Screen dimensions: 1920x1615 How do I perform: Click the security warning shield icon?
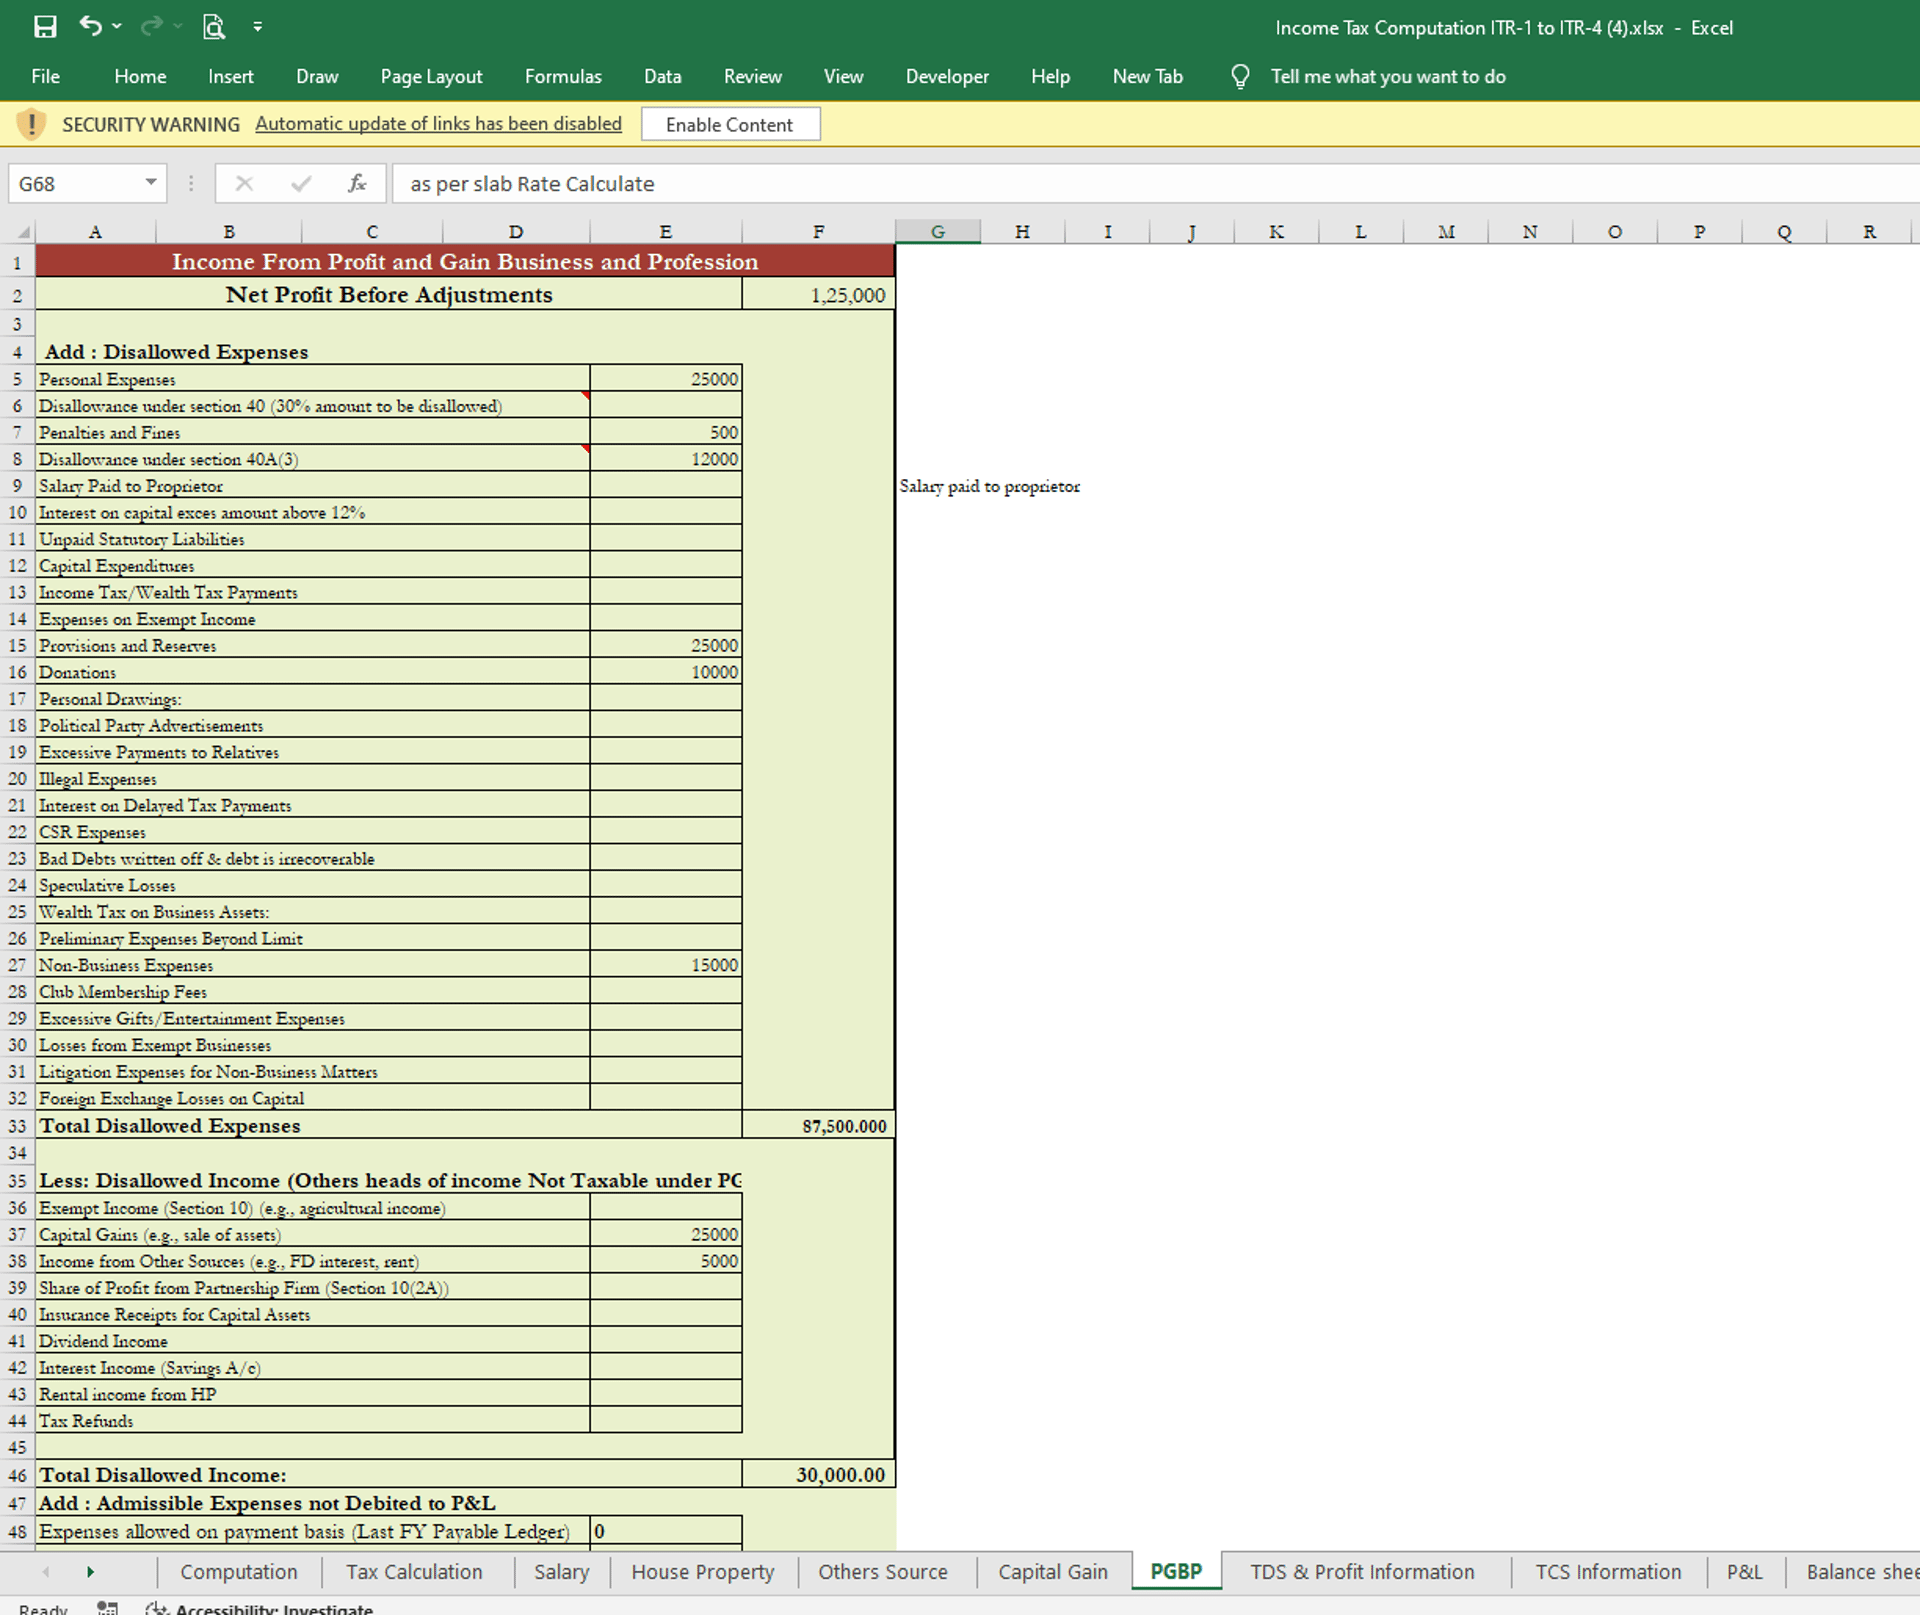pyautogui.click(x=32, y=124)
